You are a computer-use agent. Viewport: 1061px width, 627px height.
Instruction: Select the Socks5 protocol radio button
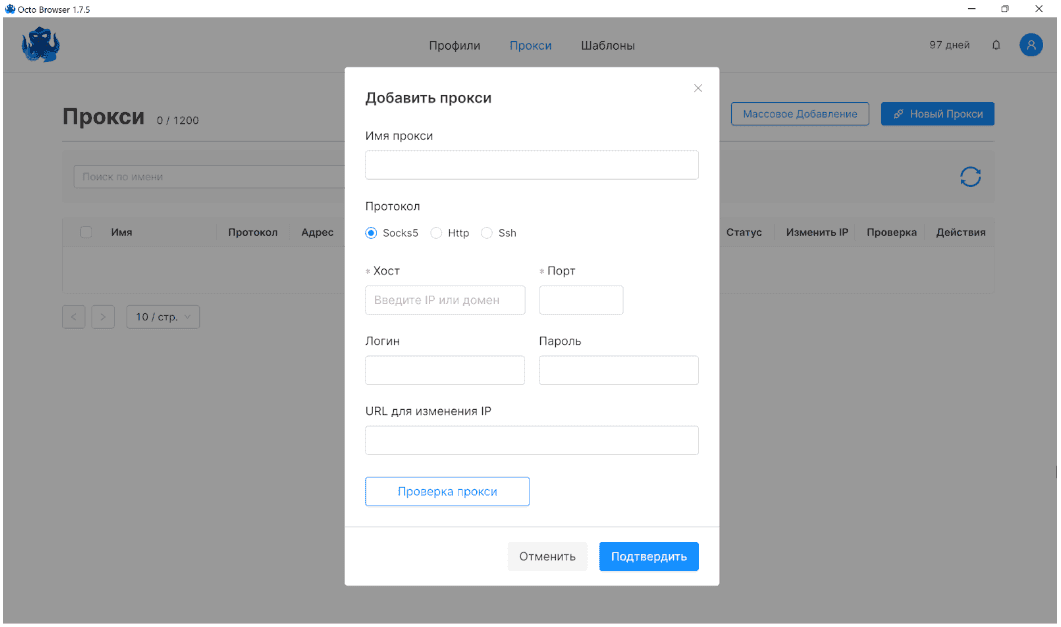tap(372, 233)
